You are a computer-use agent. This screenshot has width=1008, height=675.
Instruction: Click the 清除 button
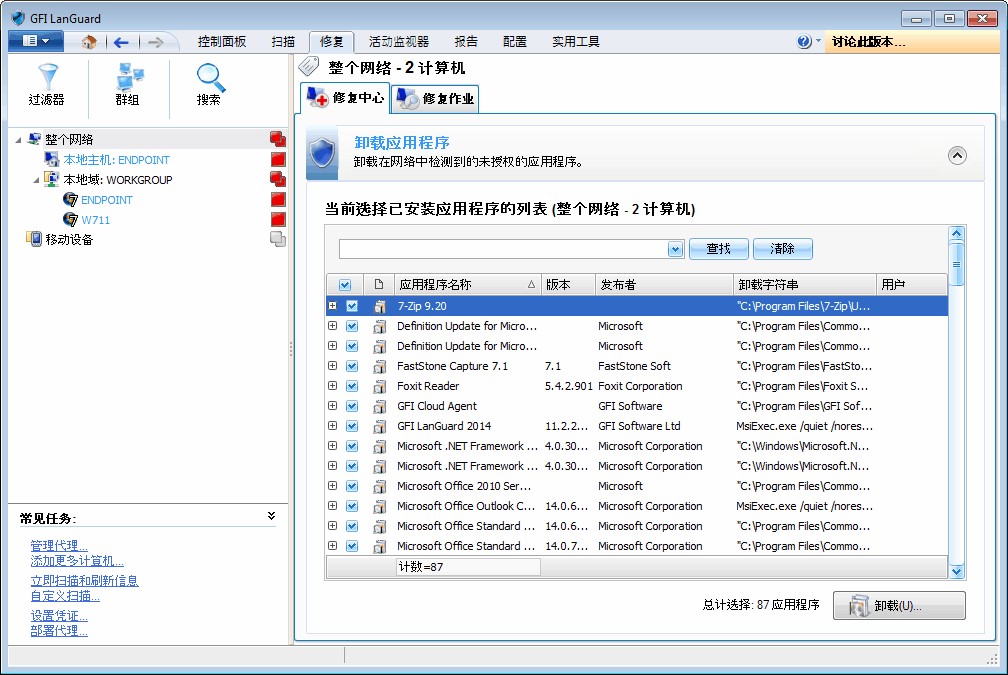pyautogui.click(x=782, y=249)
